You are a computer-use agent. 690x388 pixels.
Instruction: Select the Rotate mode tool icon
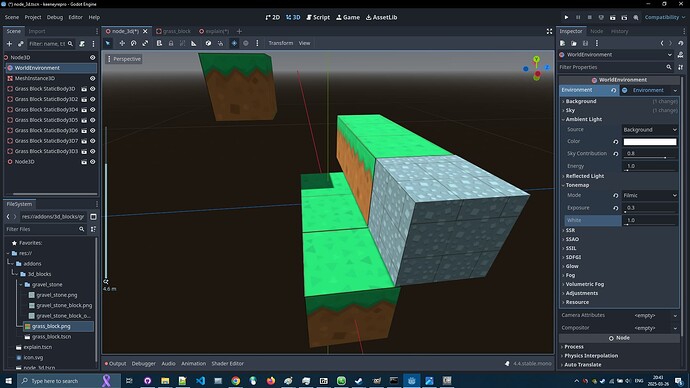pos(133,43)
